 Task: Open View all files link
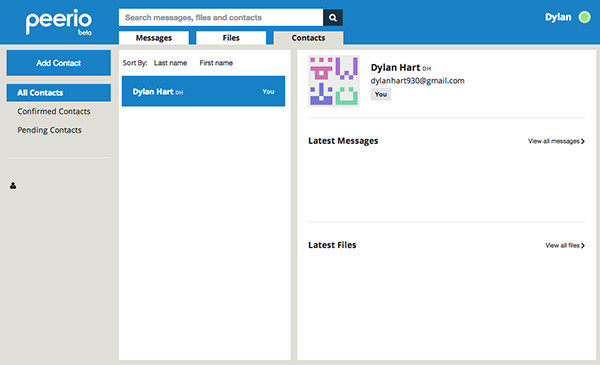tap(565, 245)
